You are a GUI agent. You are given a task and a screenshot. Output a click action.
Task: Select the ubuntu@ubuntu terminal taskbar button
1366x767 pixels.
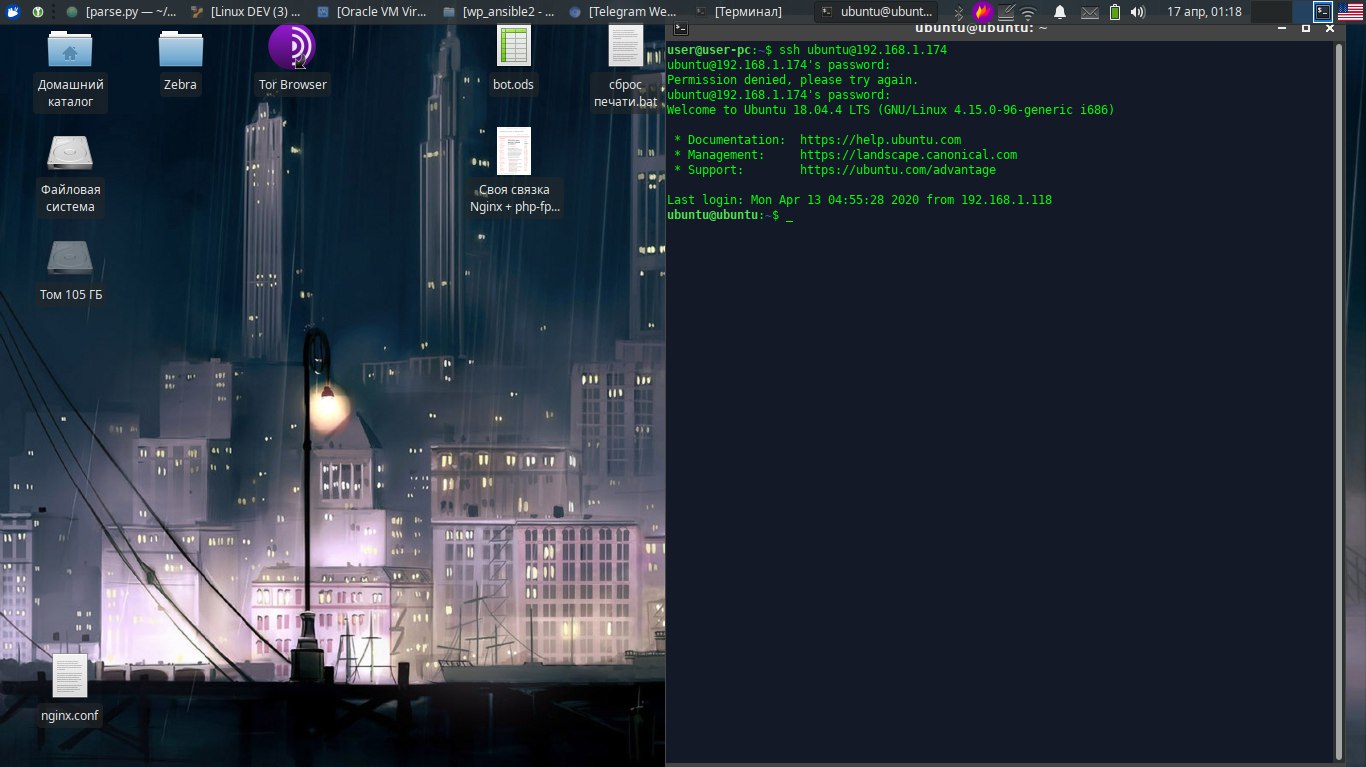click(x=877, y=12)
